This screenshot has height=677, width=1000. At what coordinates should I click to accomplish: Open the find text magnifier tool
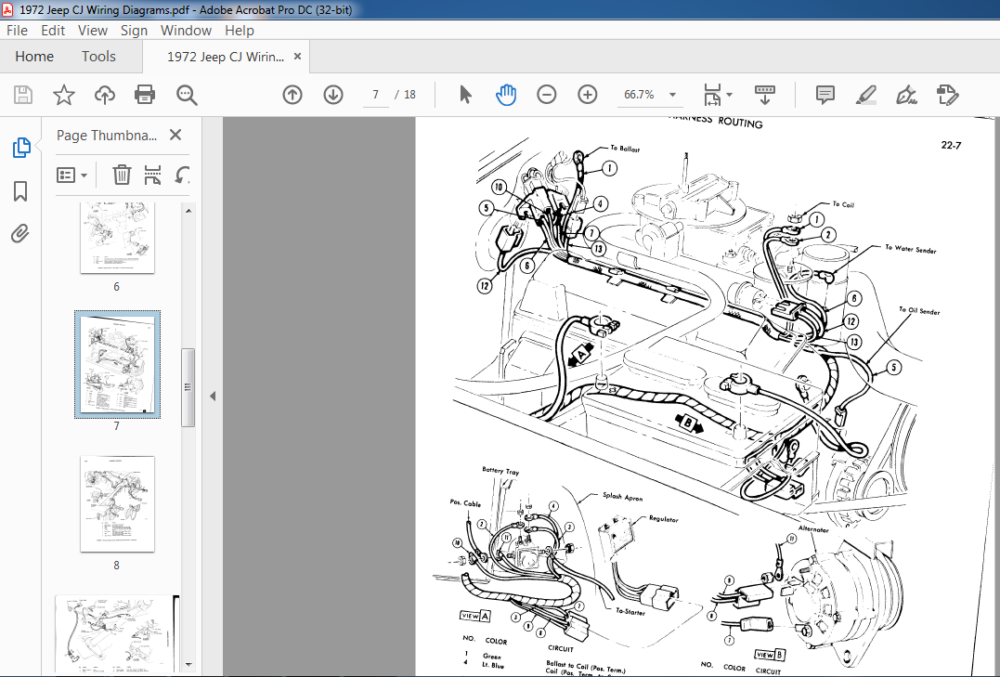coord(186,95)
